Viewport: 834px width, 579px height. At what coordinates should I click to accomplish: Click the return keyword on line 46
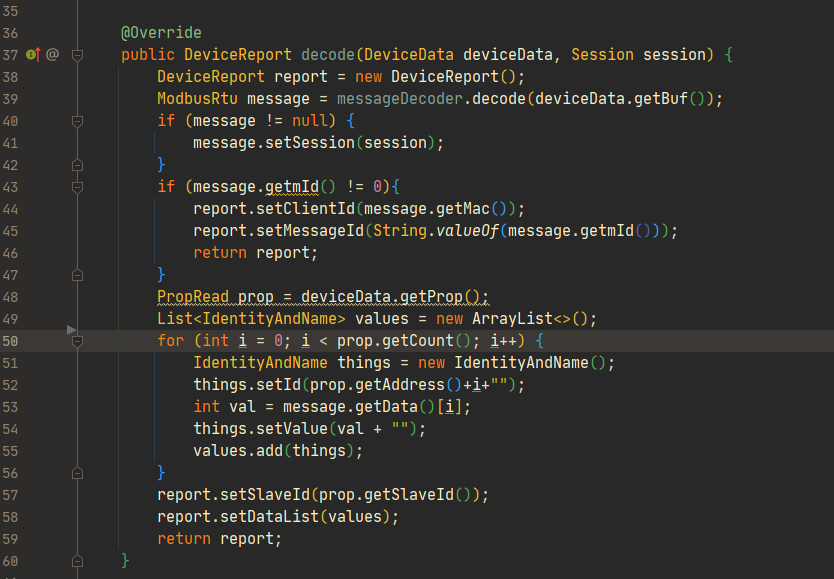pyautogui.click(x=220, y=253)
